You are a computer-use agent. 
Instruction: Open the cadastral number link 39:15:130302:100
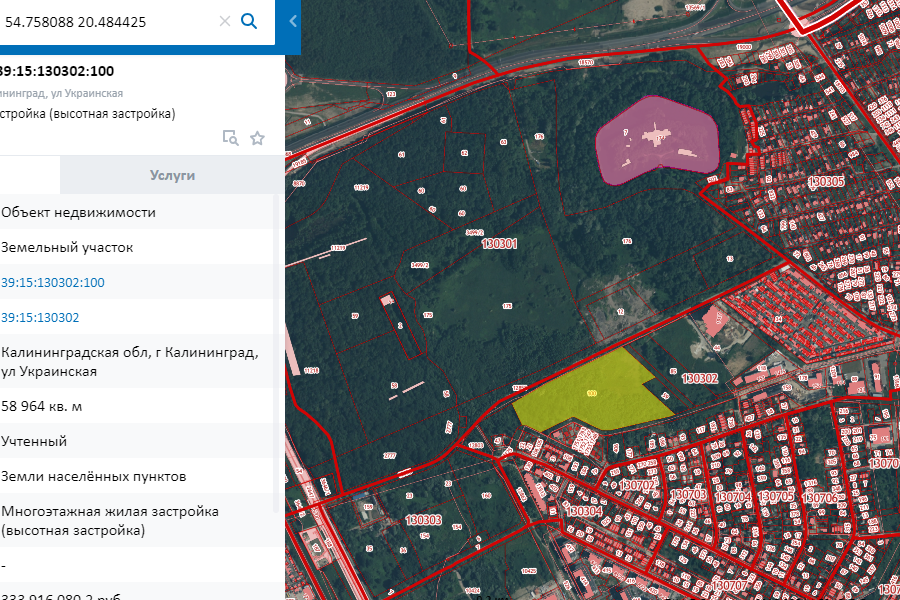pyautogui.click(x=53, y=283)
